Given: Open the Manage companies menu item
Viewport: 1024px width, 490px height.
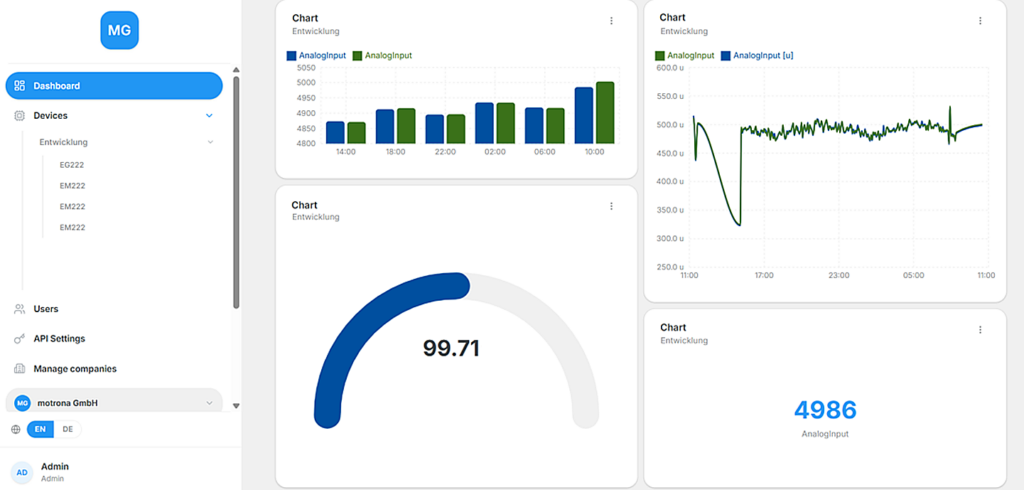Looking at the screenshot, I should click(x=114, y=369).
